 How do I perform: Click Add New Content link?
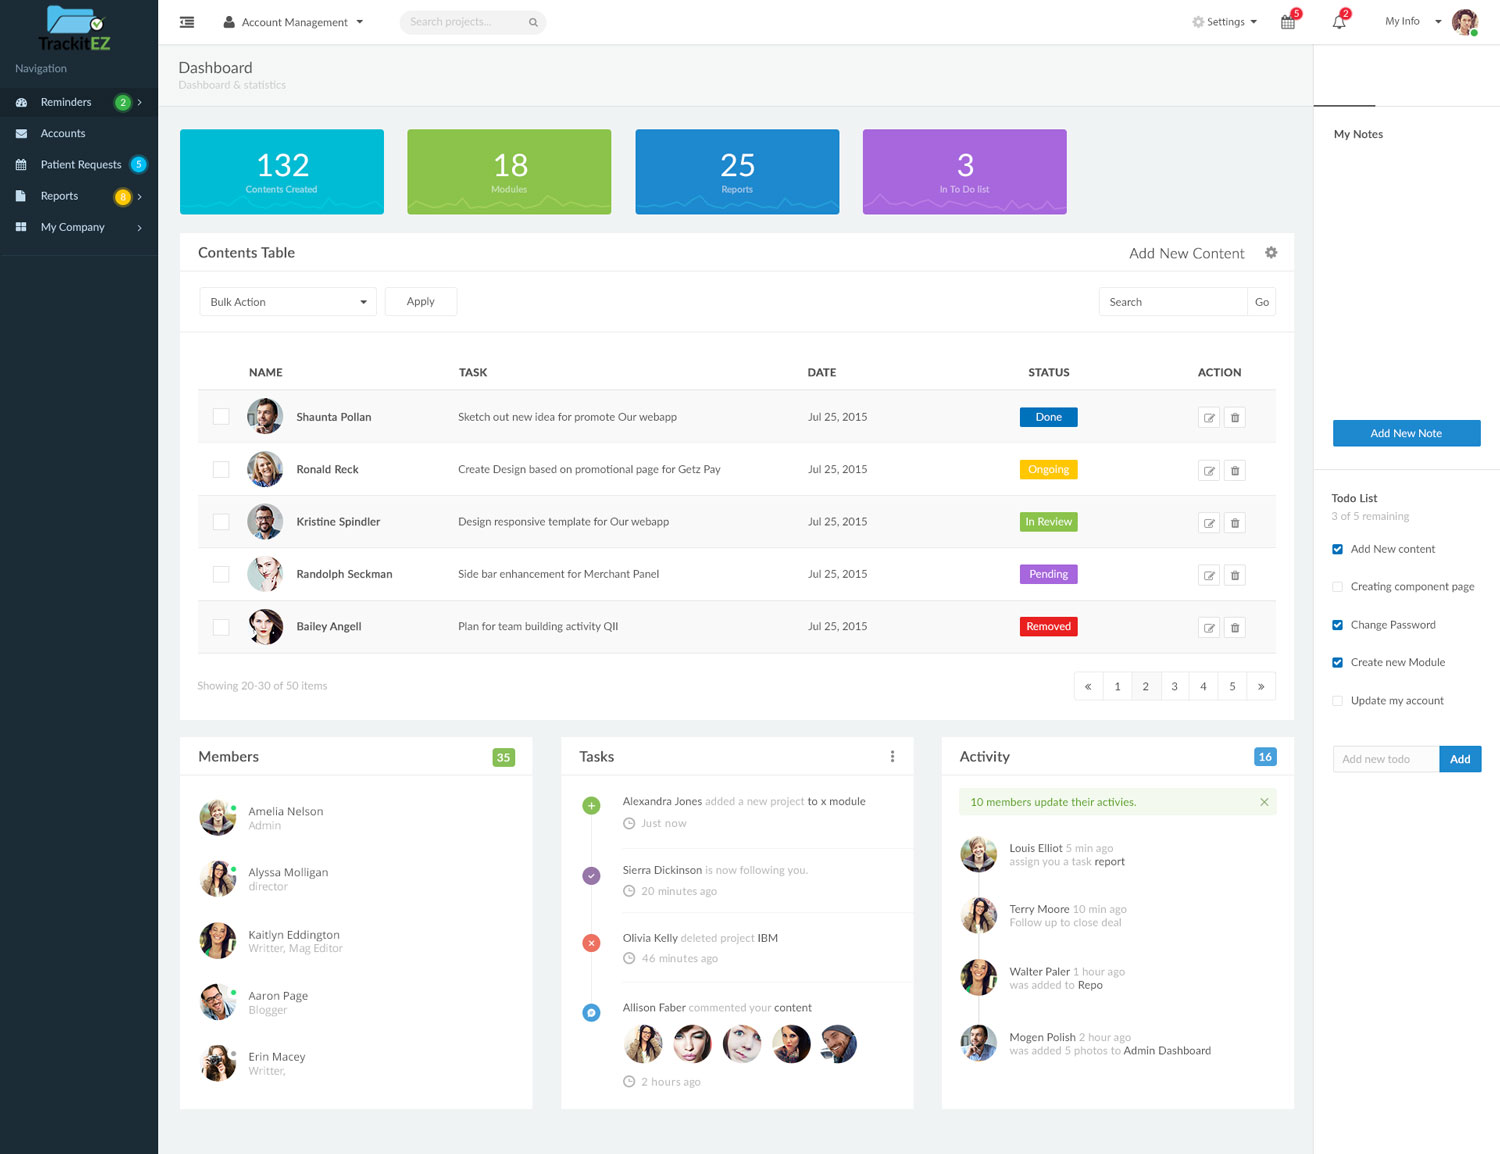(x=1187, y=254)
